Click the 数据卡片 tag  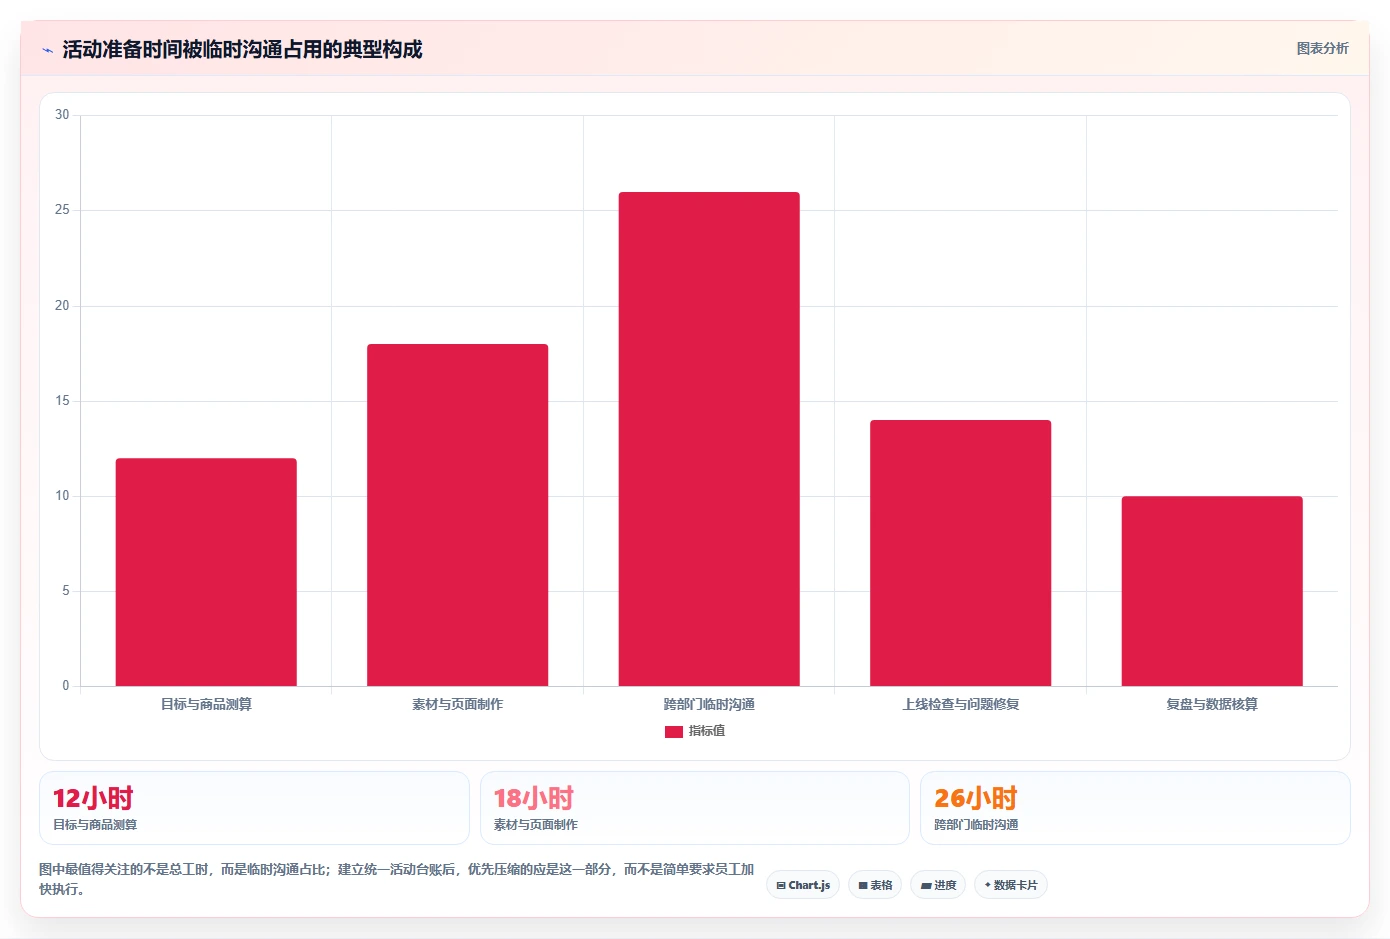coord(1011,885)
